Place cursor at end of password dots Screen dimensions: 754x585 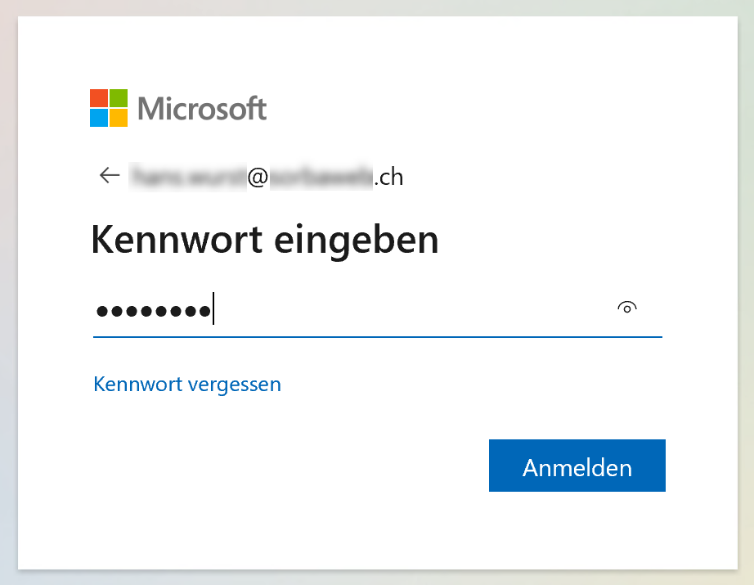[x=214, y=310]
